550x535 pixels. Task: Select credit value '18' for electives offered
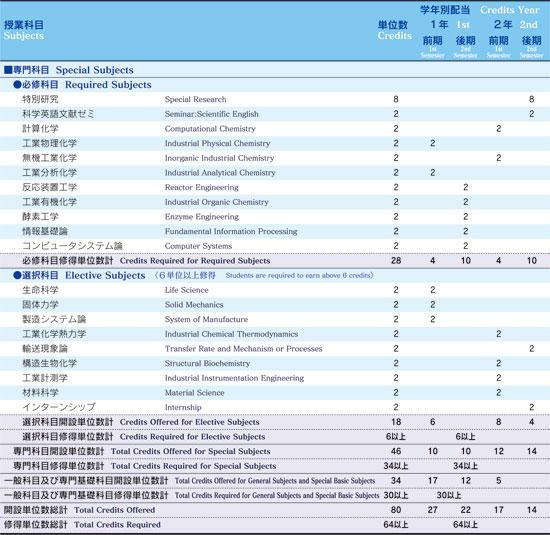[x=396, y=422]
